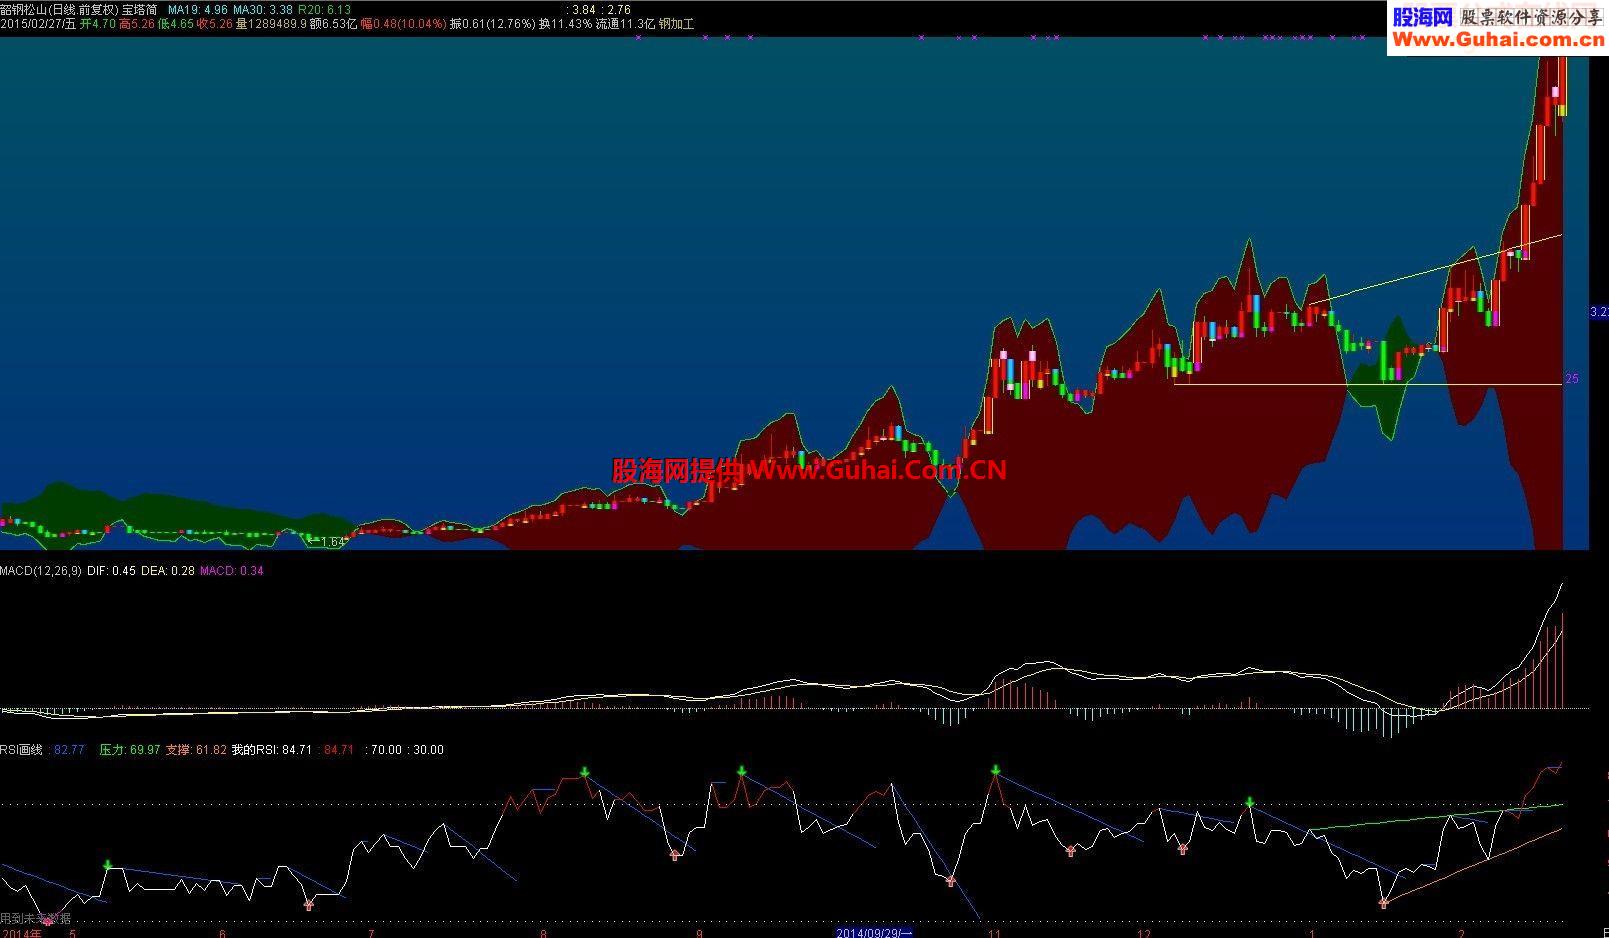Click the 压力: 69.97 pressure value
The width and height of the screenshot is (1609, 938).
click(130, 750)
